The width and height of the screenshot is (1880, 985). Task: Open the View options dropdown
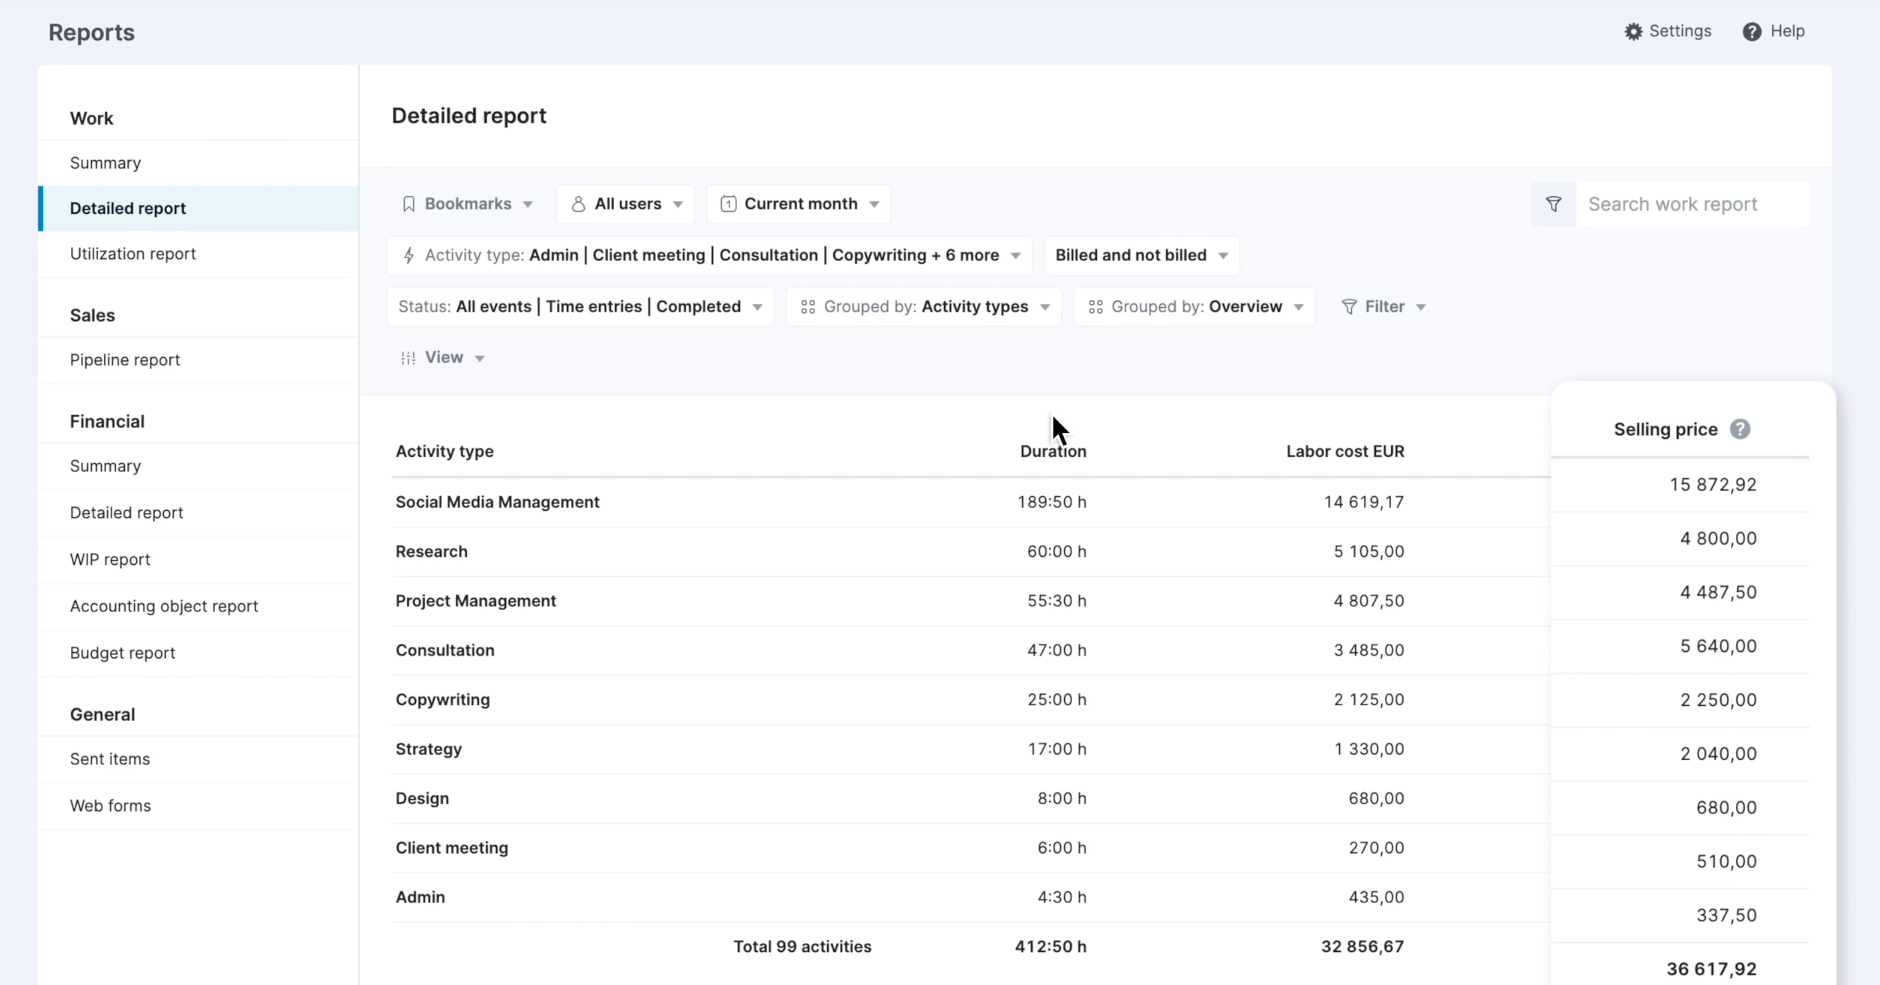coord(443,357)
